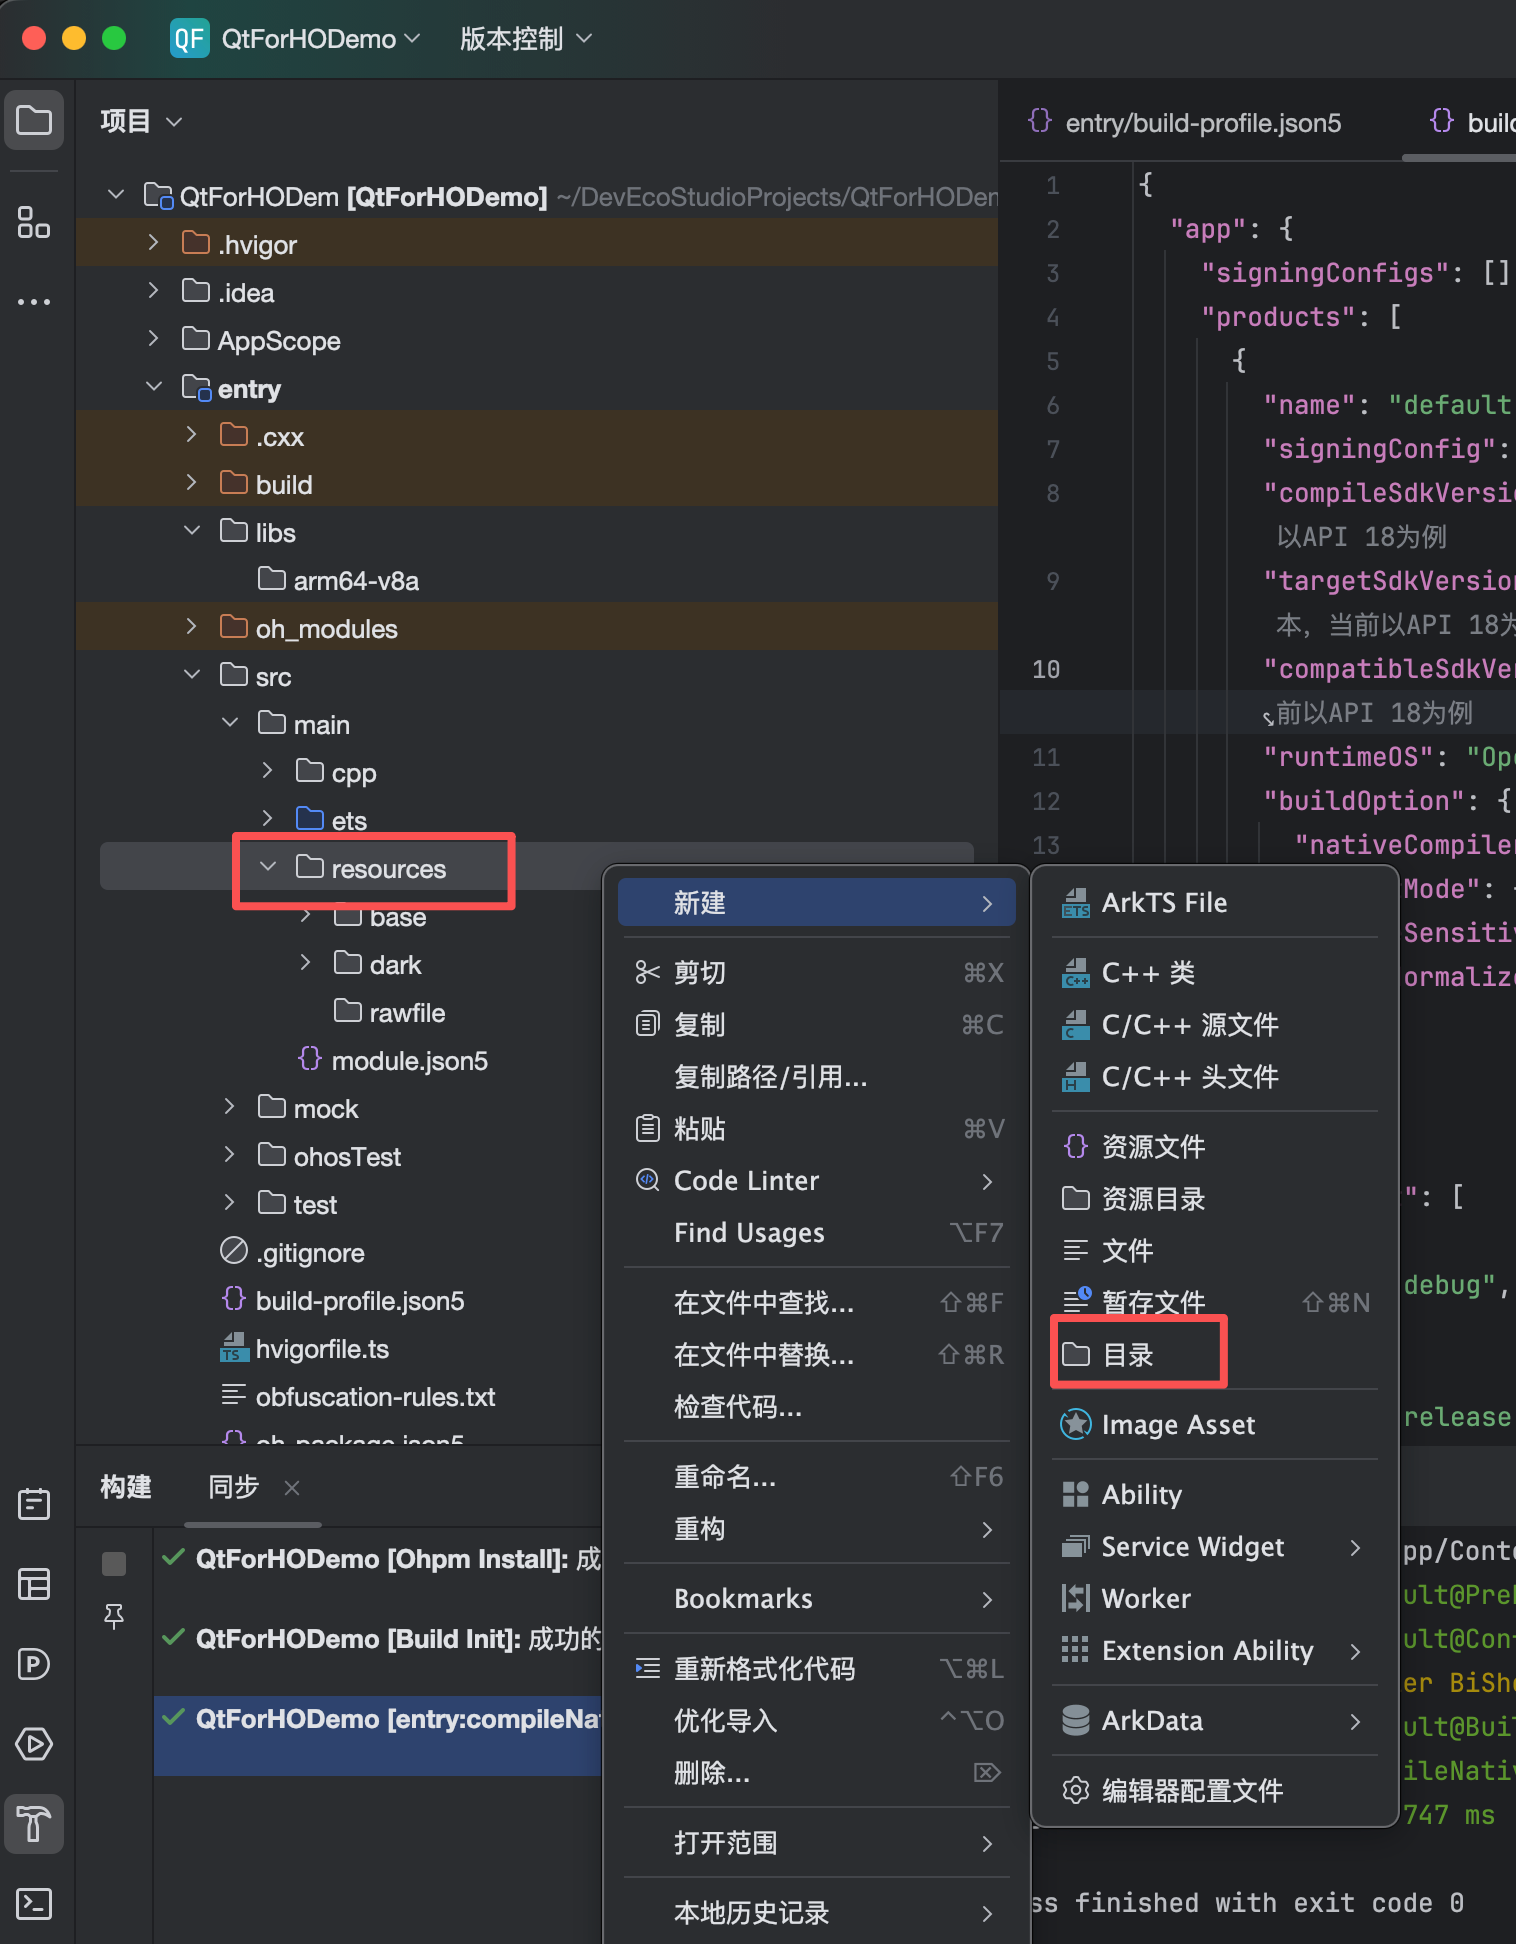Open the Terminal tool window icon
Image resolution: width=1516 pixels, height=1944 pixels.
pyautogui.click(x=34, y=1903)
